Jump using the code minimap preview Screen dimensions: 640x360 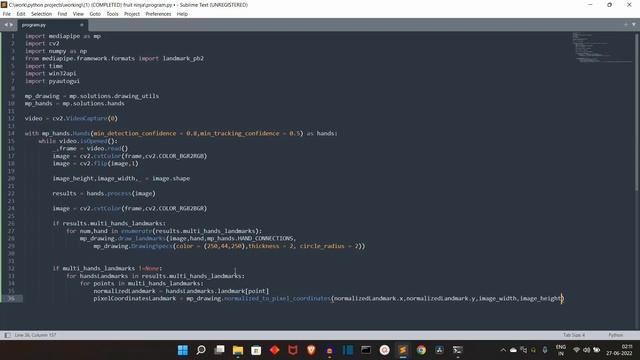(602, 47)
